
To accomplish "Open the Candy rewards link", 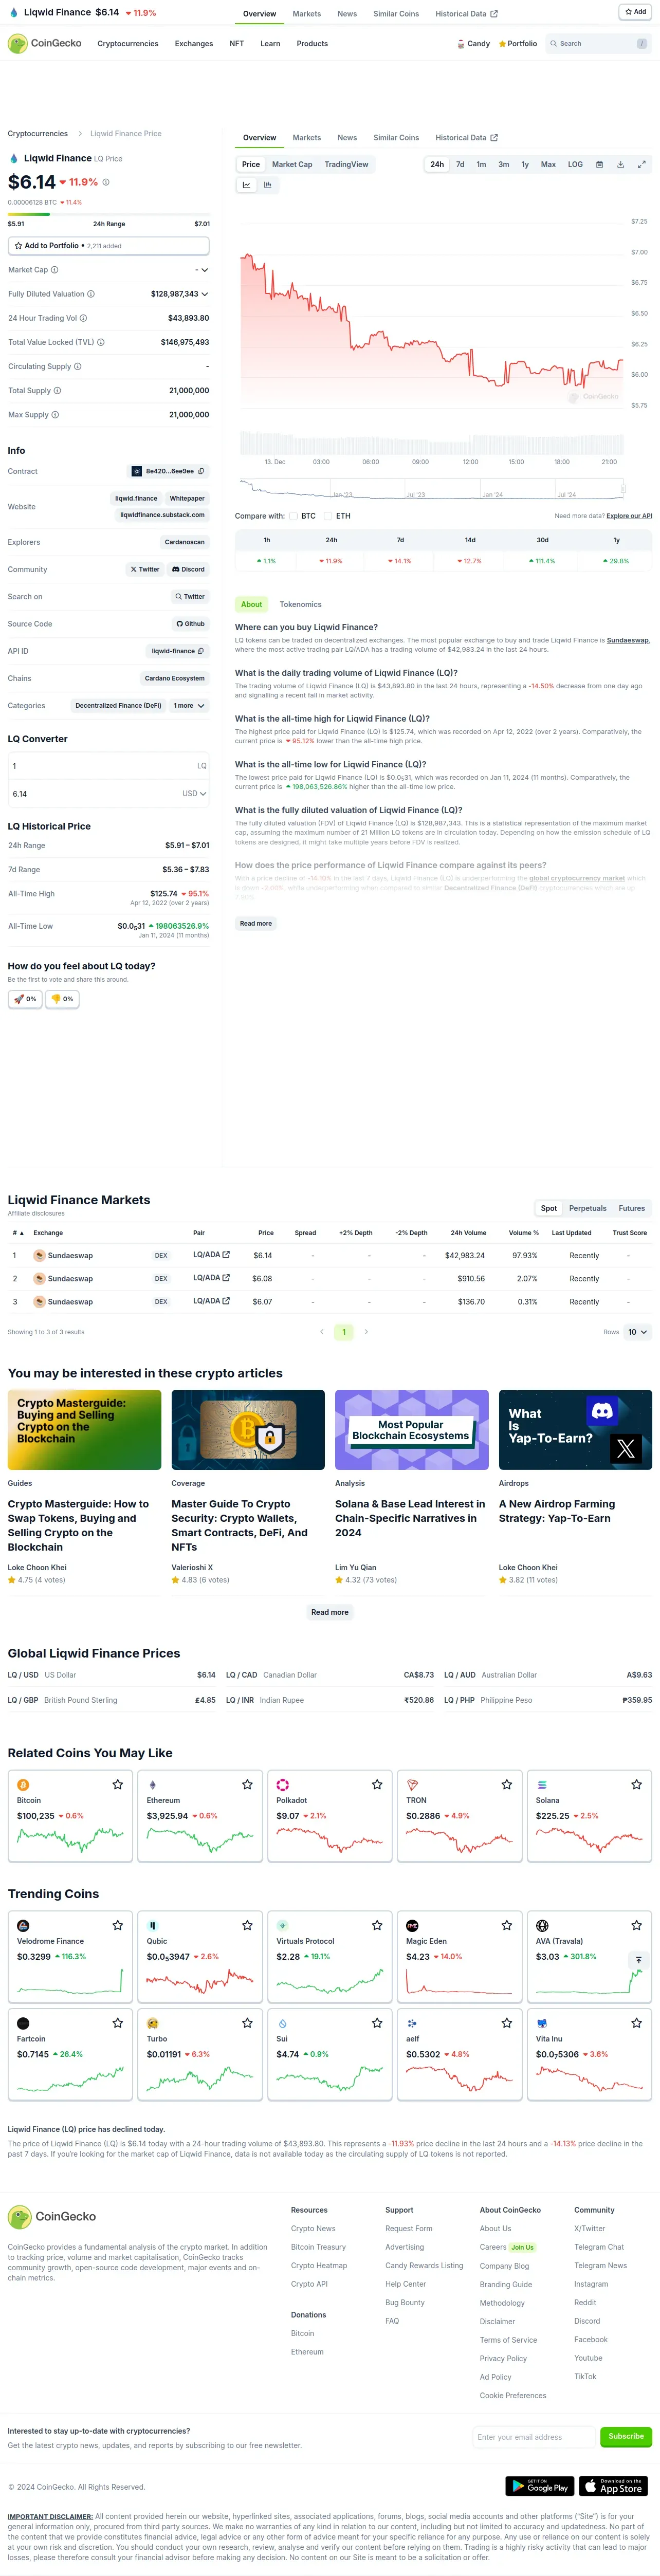I will [x=473, y=44].
